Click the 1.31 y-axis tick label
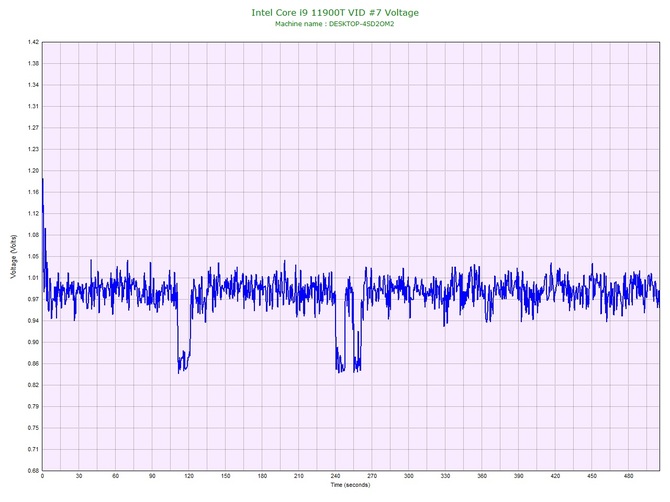This screenshot has height=502, width=670. click(33, 106)
